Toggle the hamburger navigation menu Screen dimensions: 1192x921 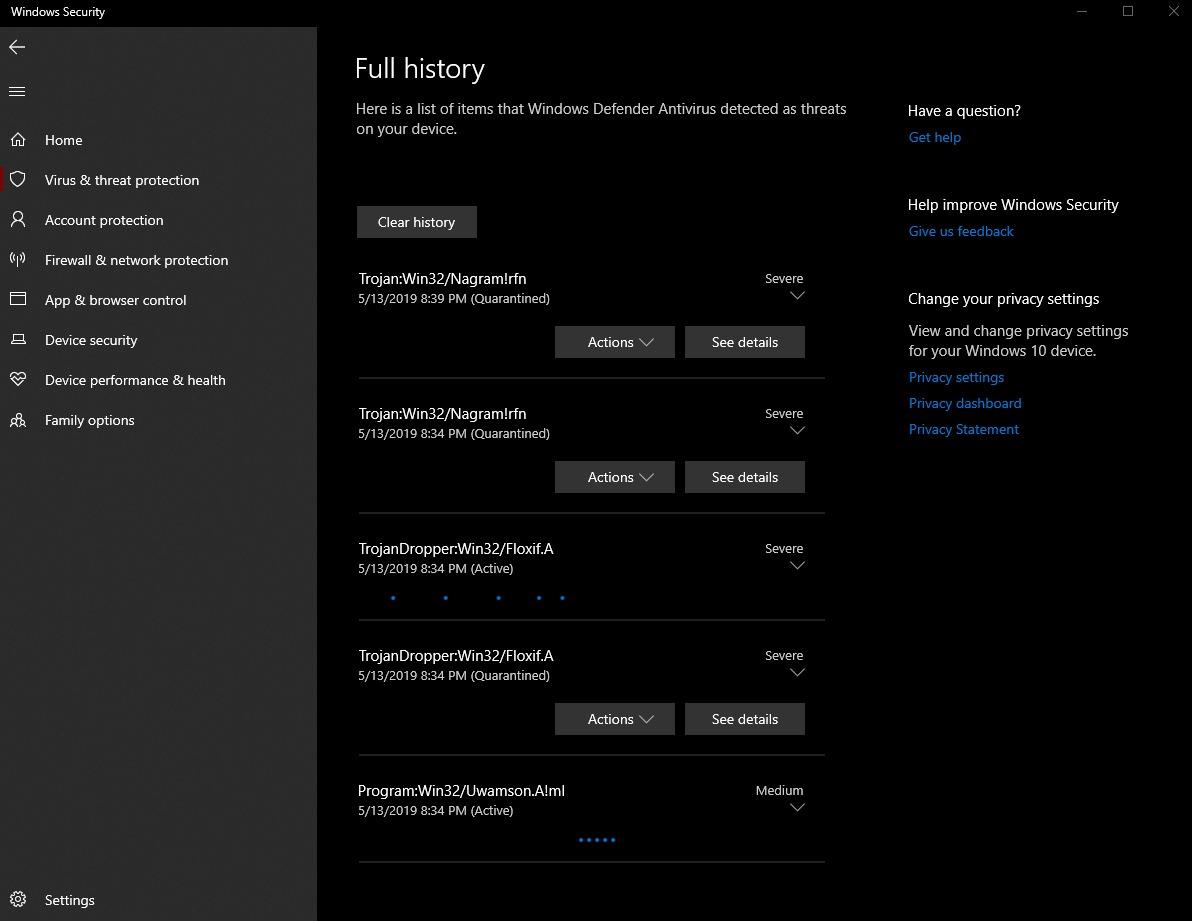pos(17,92)
